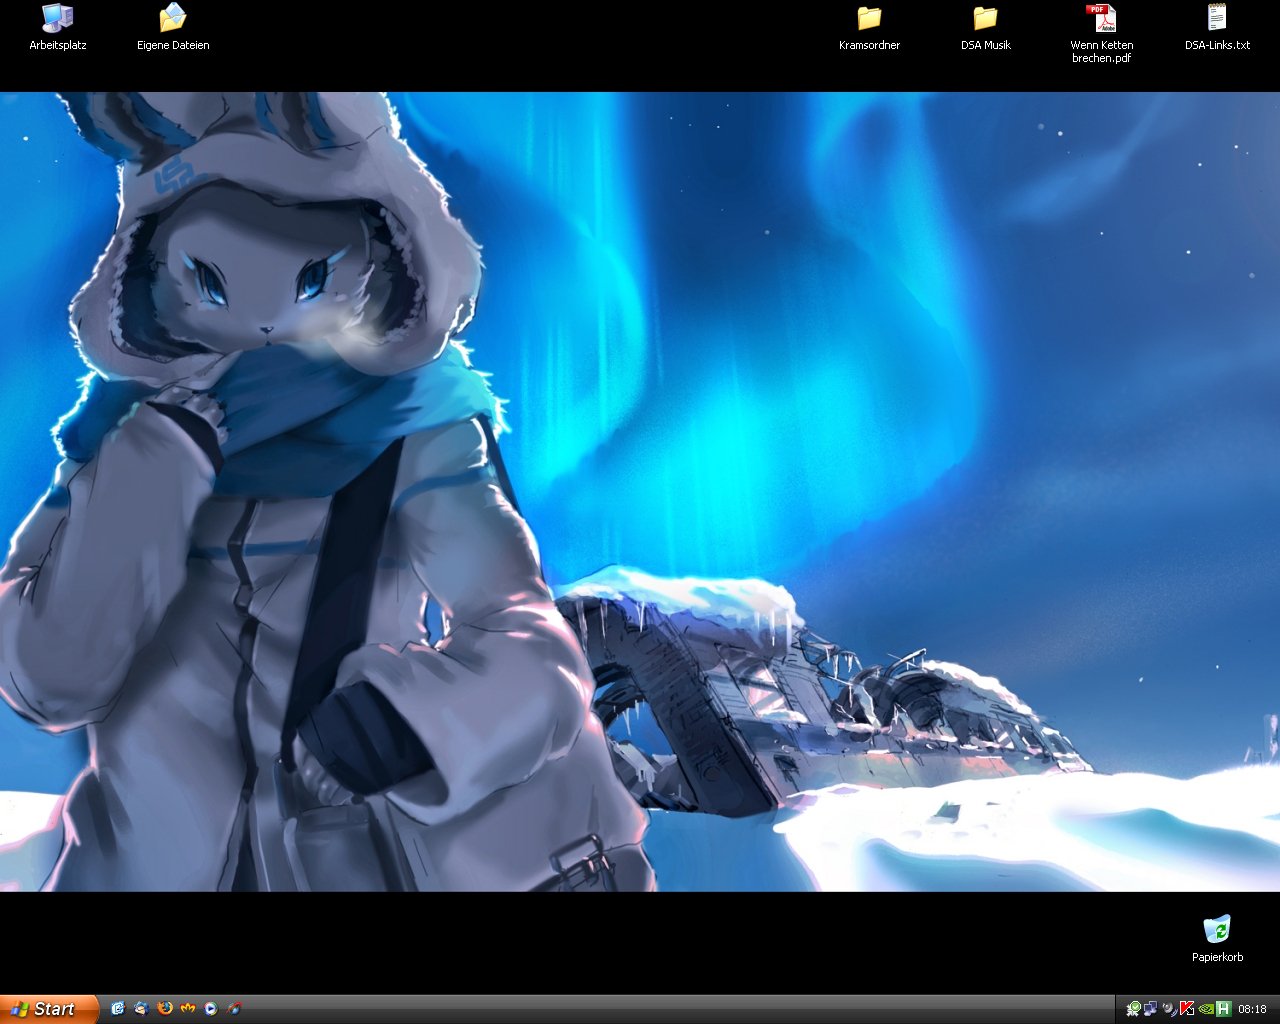Image resolution: width=1280 pixels, height=1024 pixels.
Task: Open the Kaspersky antivirus tray icon
Action: pos(1187,1009)
